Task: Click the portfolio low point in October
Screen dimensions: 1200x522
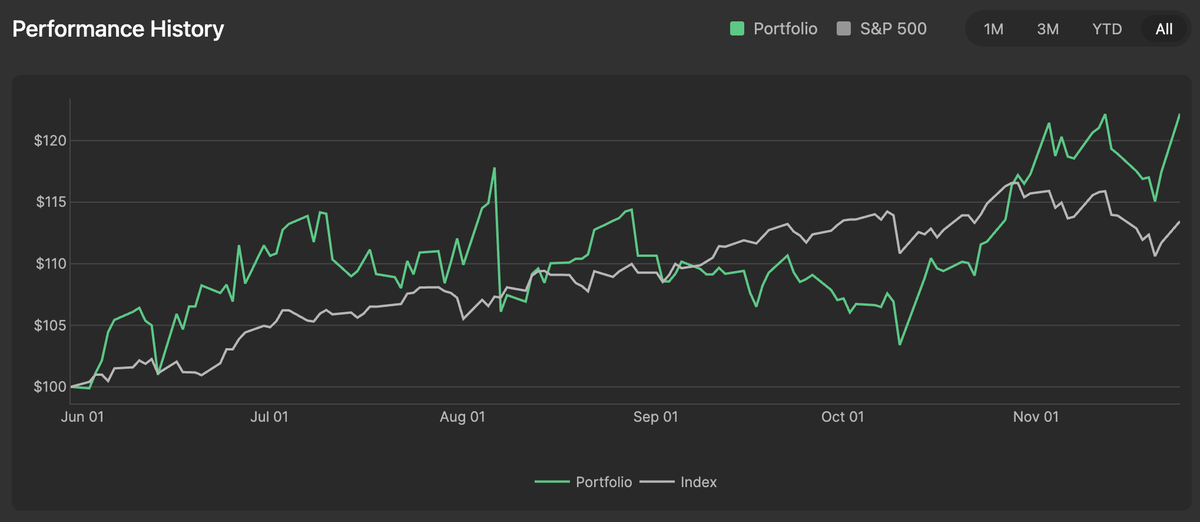Action: tap(900, 345)
